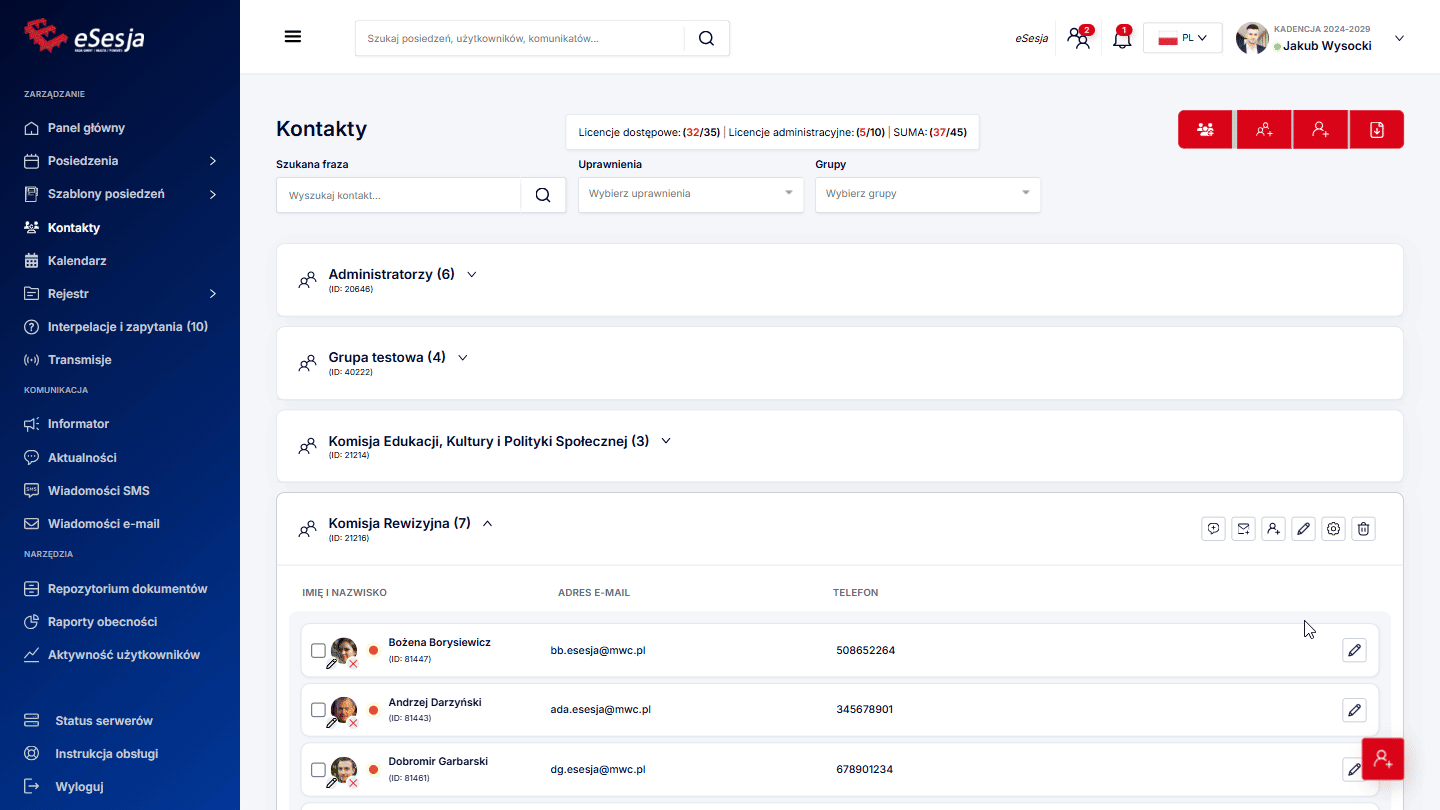Select the checkbox for Andrzej Darzyński

click(318, 710)
